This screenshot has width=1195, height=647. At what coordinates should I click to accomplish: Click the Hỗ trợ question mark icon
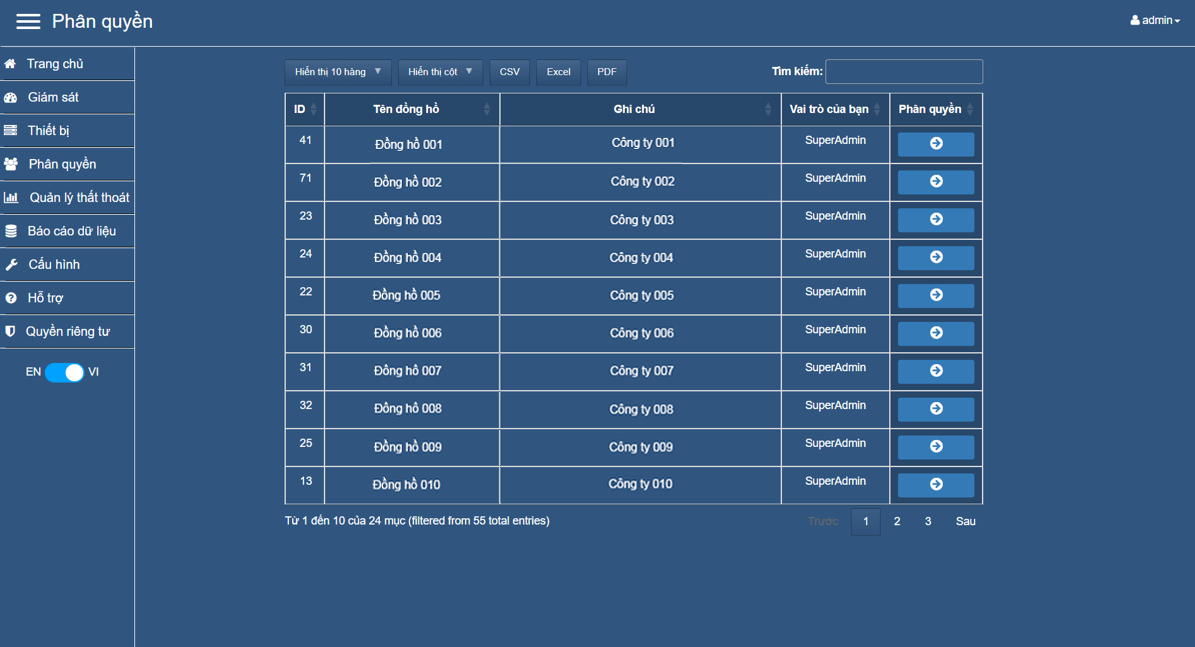point(11,298)
